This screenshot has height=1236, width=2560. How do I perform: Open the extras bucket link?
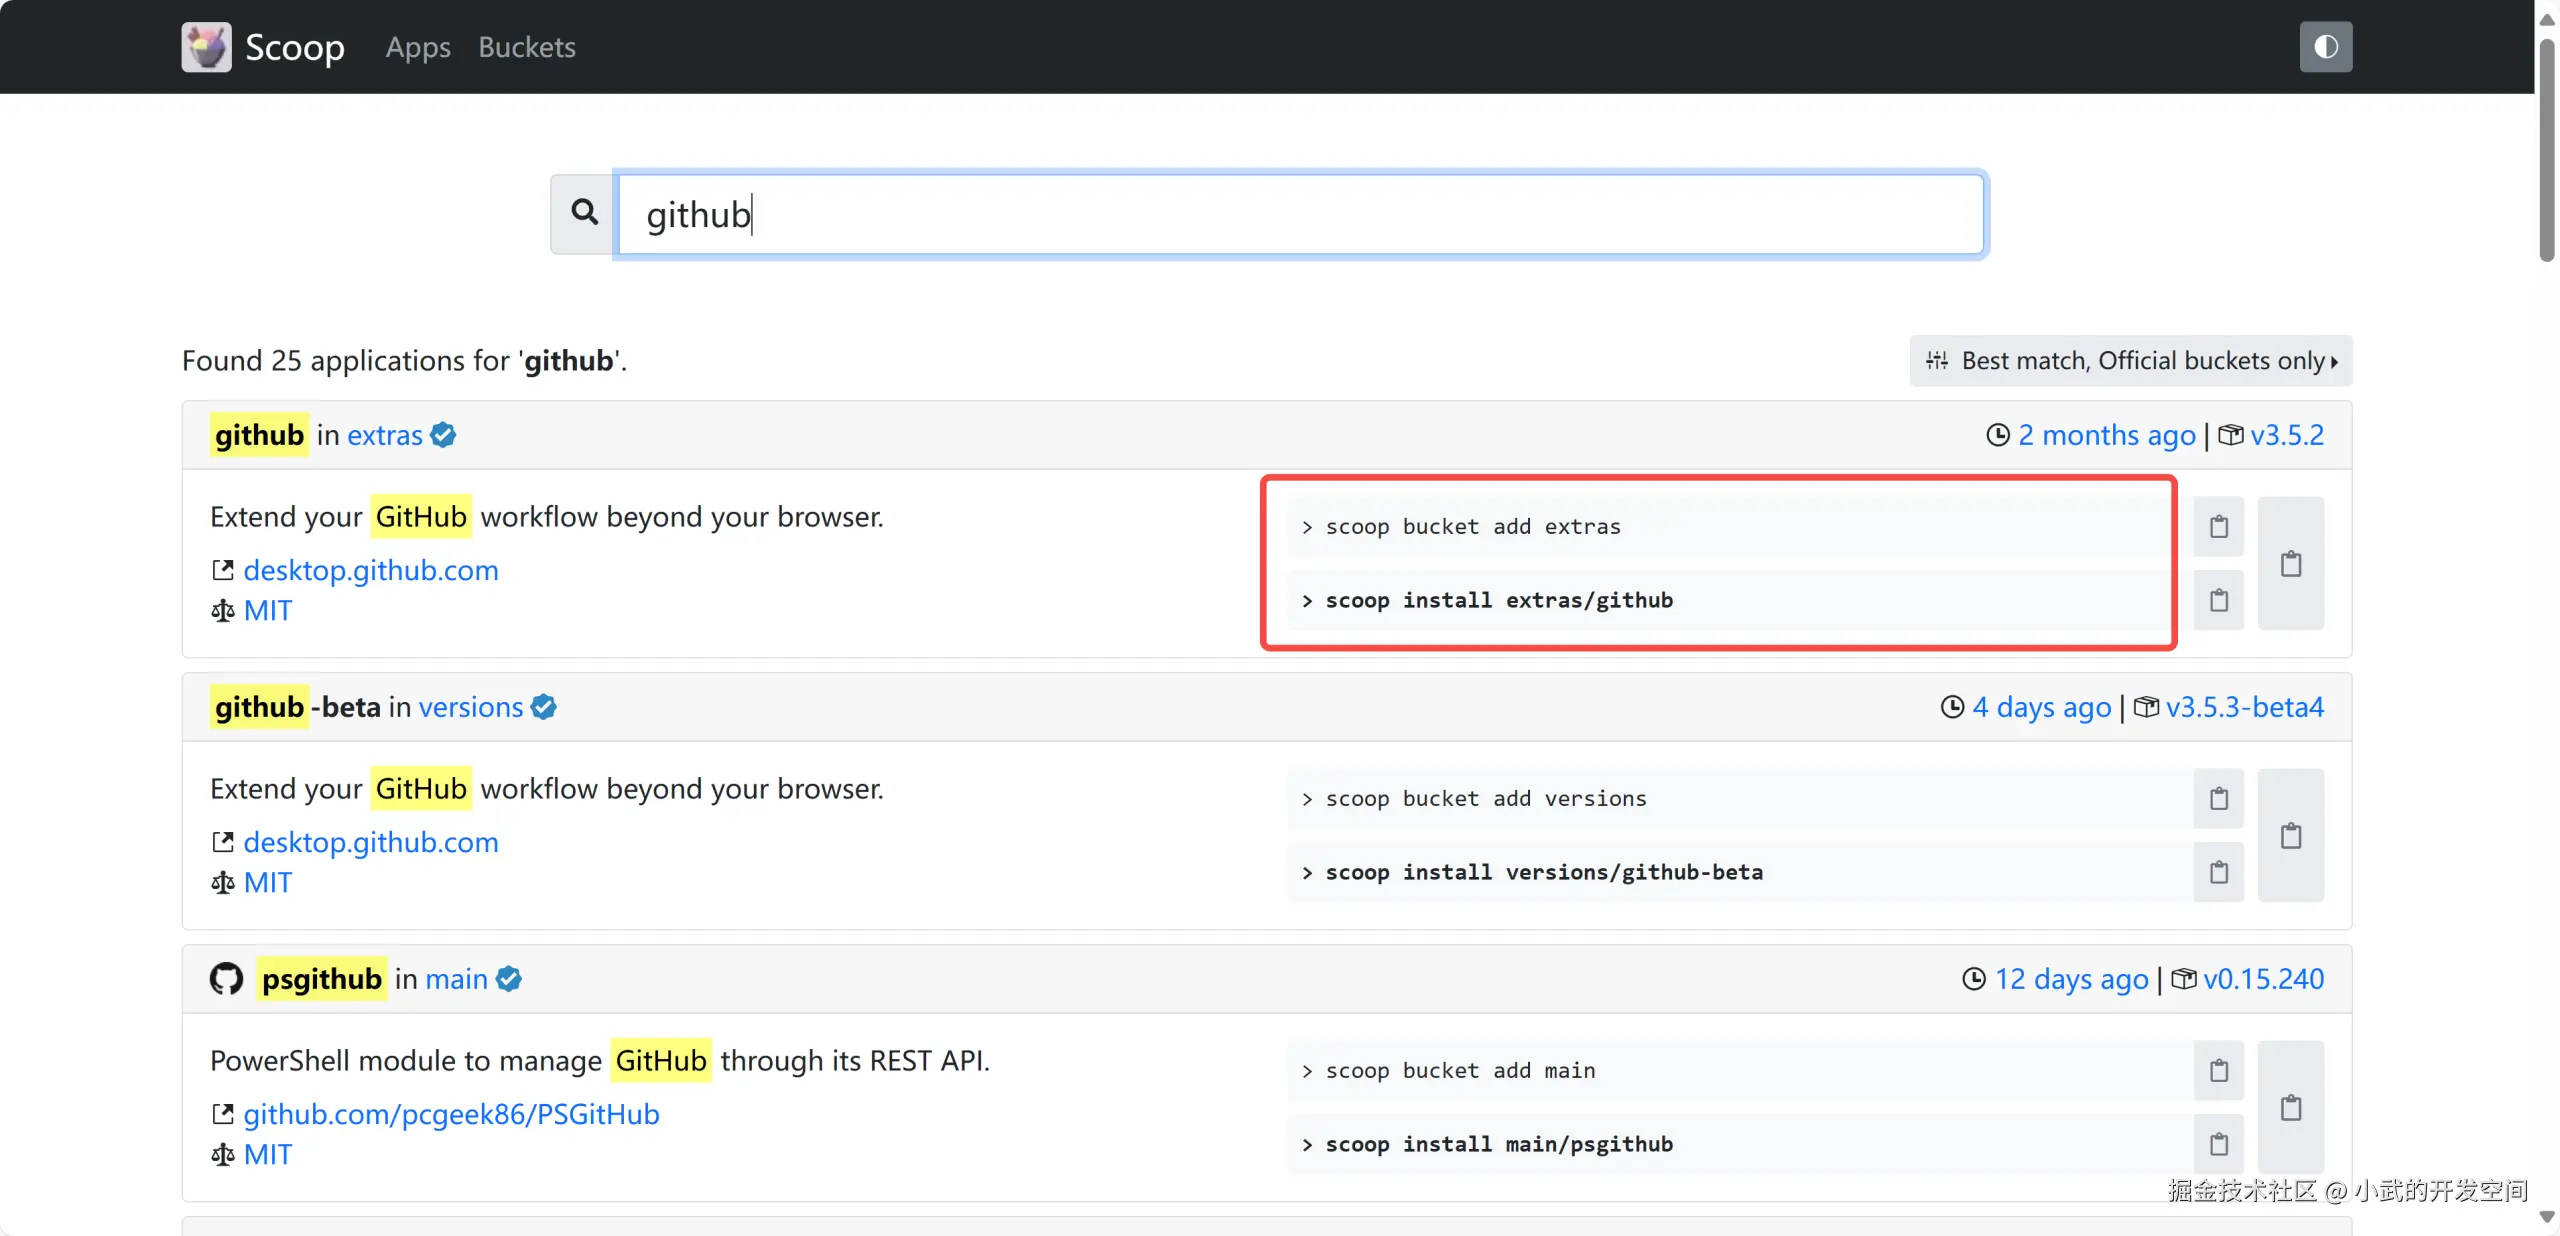pyautogui.click(x=385, y=435)
